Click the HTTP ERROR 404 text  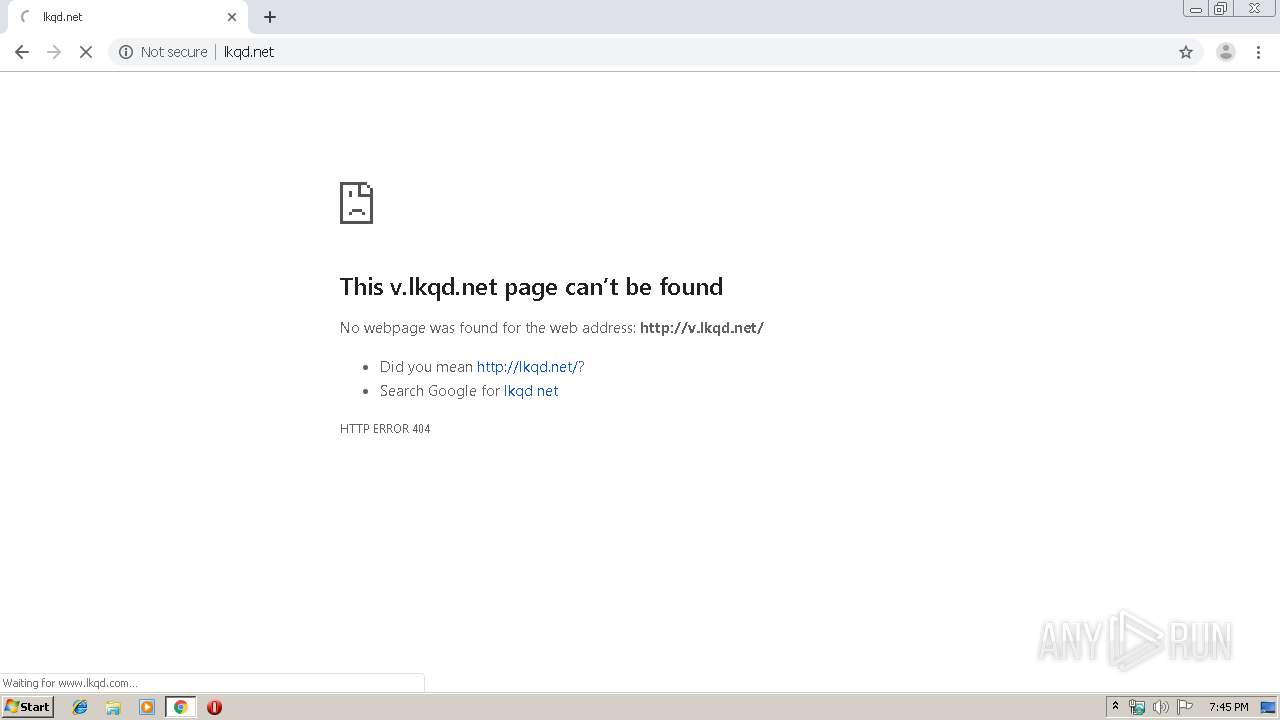click(x=385, y=429)
